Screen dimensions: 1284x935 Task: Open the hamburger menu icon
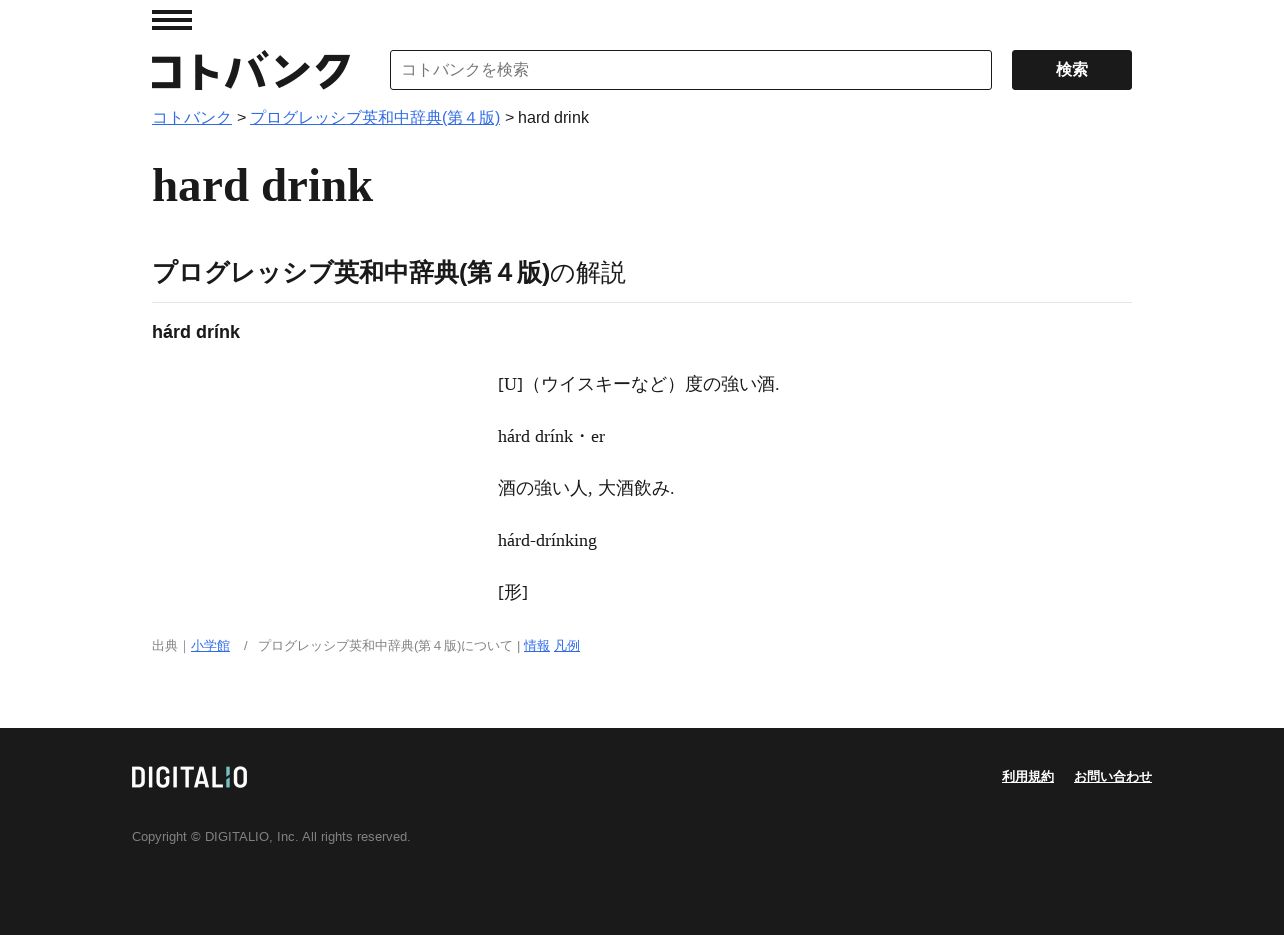click(172, 20)
